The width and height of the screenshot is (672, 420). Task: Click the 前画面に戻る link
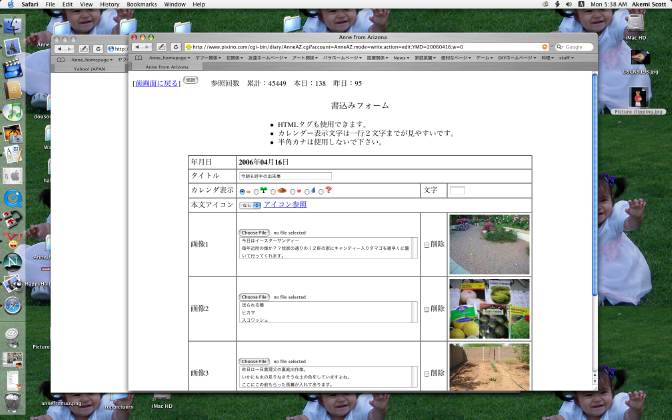157,84
